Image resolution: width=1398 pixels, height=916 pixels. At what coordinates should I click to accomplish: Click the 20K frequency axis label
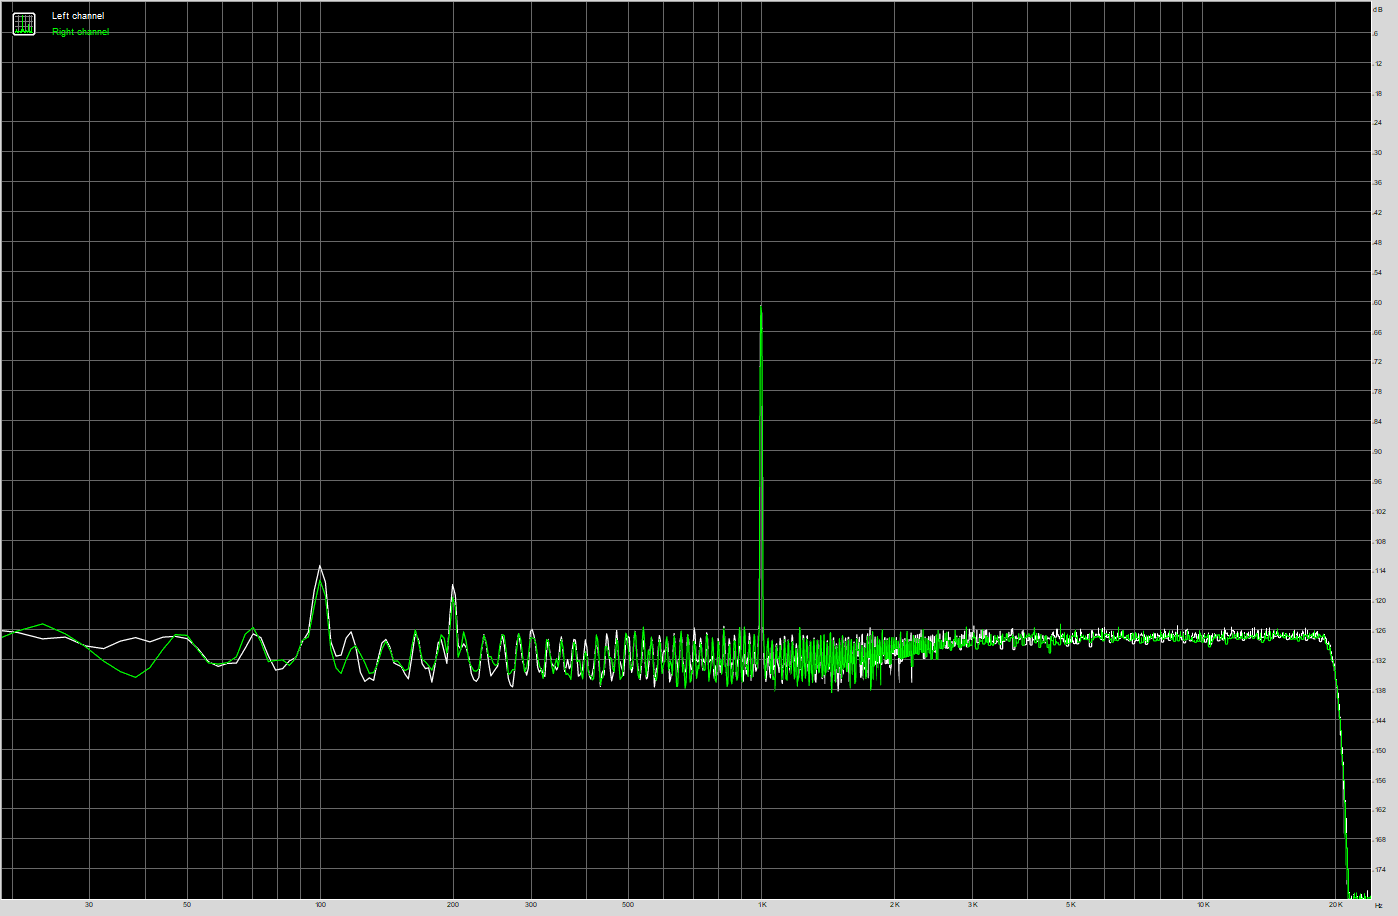point(1335,905)
